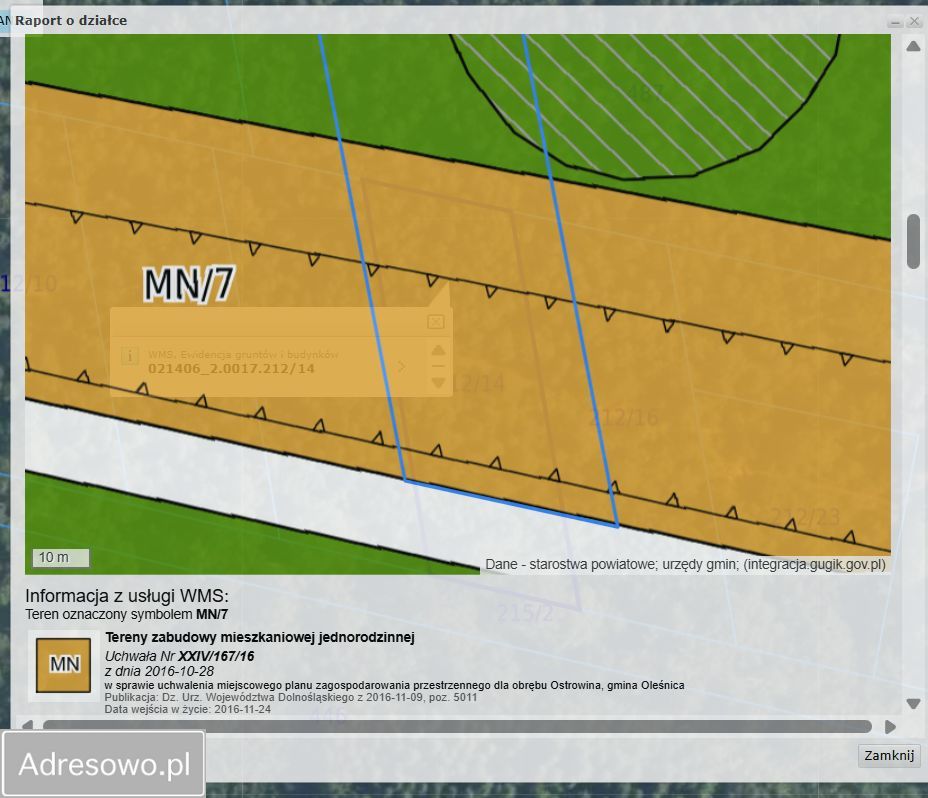Screen dimensions: 928x798
Task: Click the horizontal scroll left arrow
Action: [x=27, y=726]
